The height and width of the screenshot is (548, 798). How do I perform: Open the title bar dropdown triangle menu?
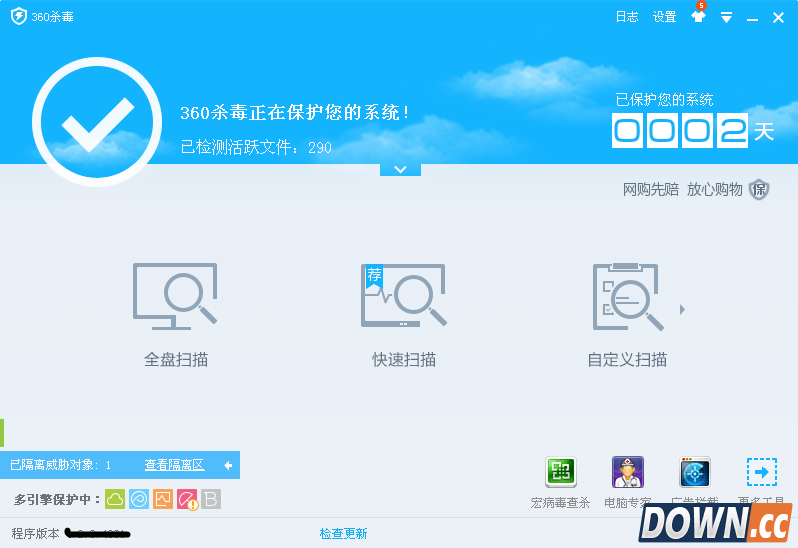(726, 18)
